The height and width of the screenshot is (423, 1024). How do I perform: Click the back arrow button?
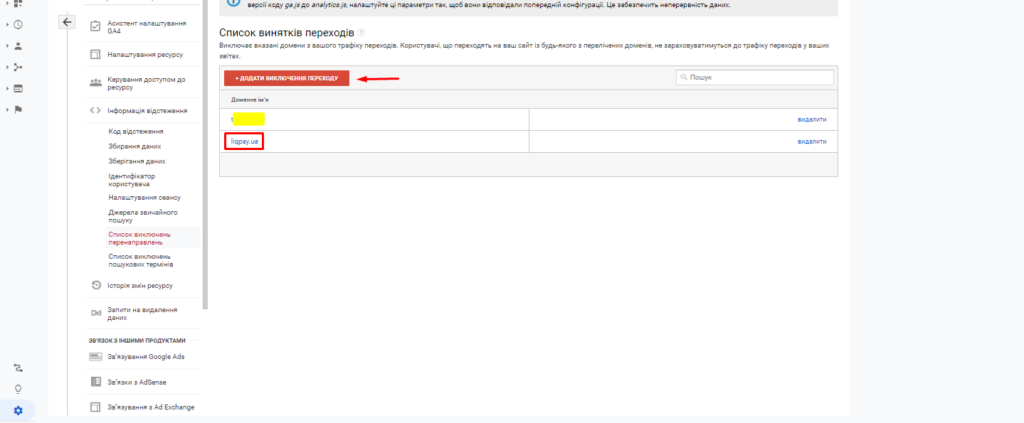point(67,22)
